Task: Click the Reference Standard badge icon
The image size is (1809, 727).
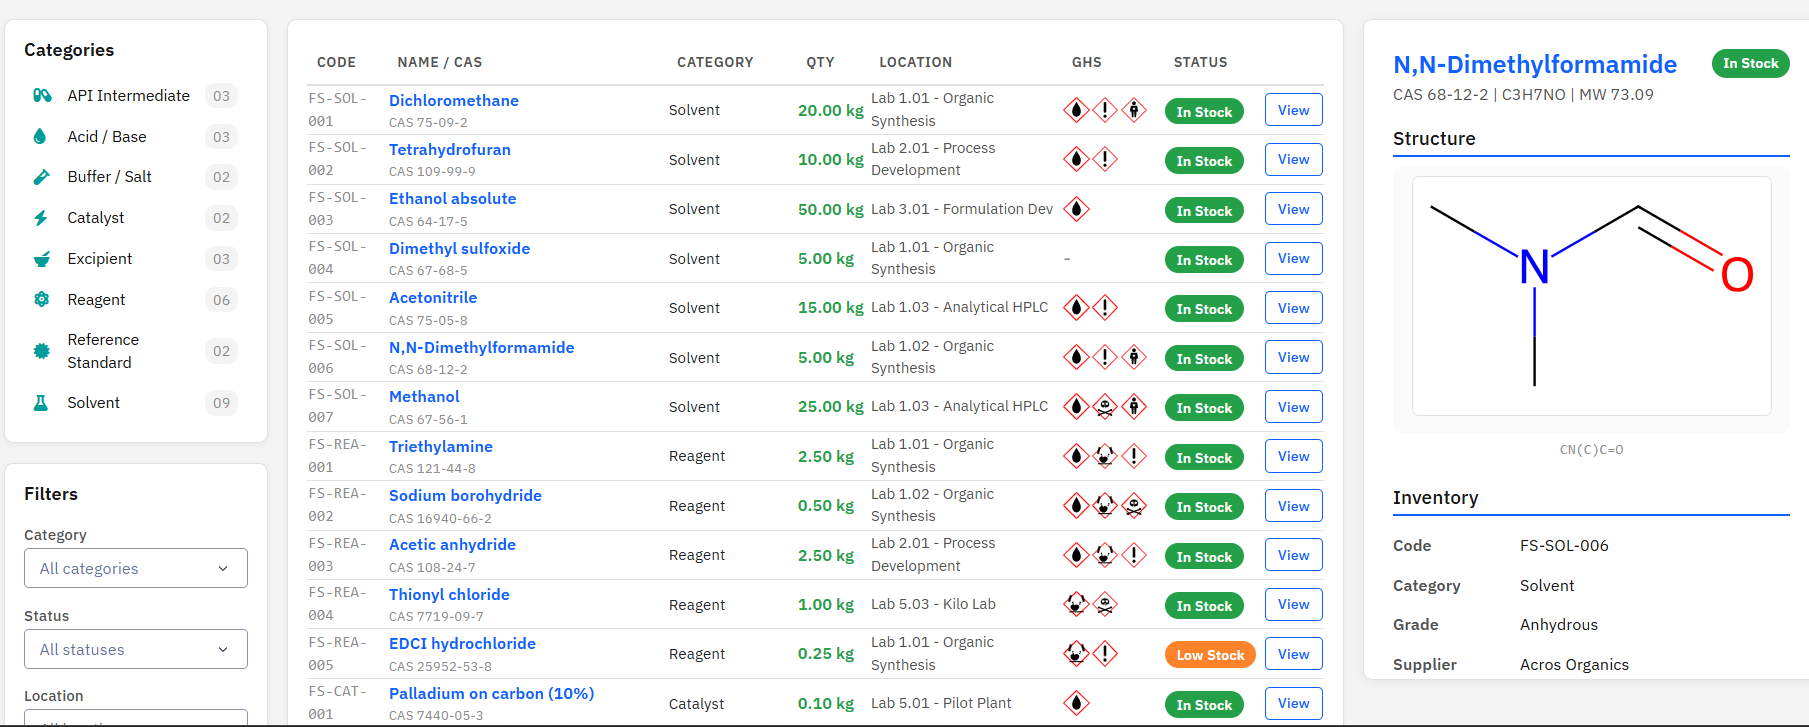Action: coord(41,351)
